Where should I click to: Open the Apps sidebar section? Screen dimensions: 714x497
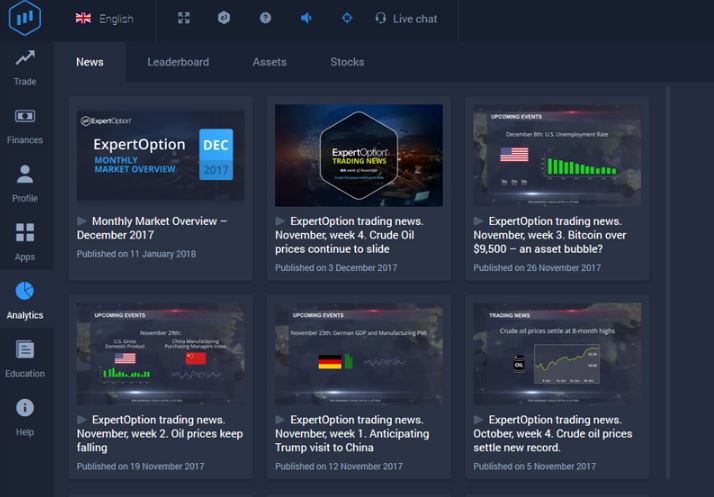point(25,242)
